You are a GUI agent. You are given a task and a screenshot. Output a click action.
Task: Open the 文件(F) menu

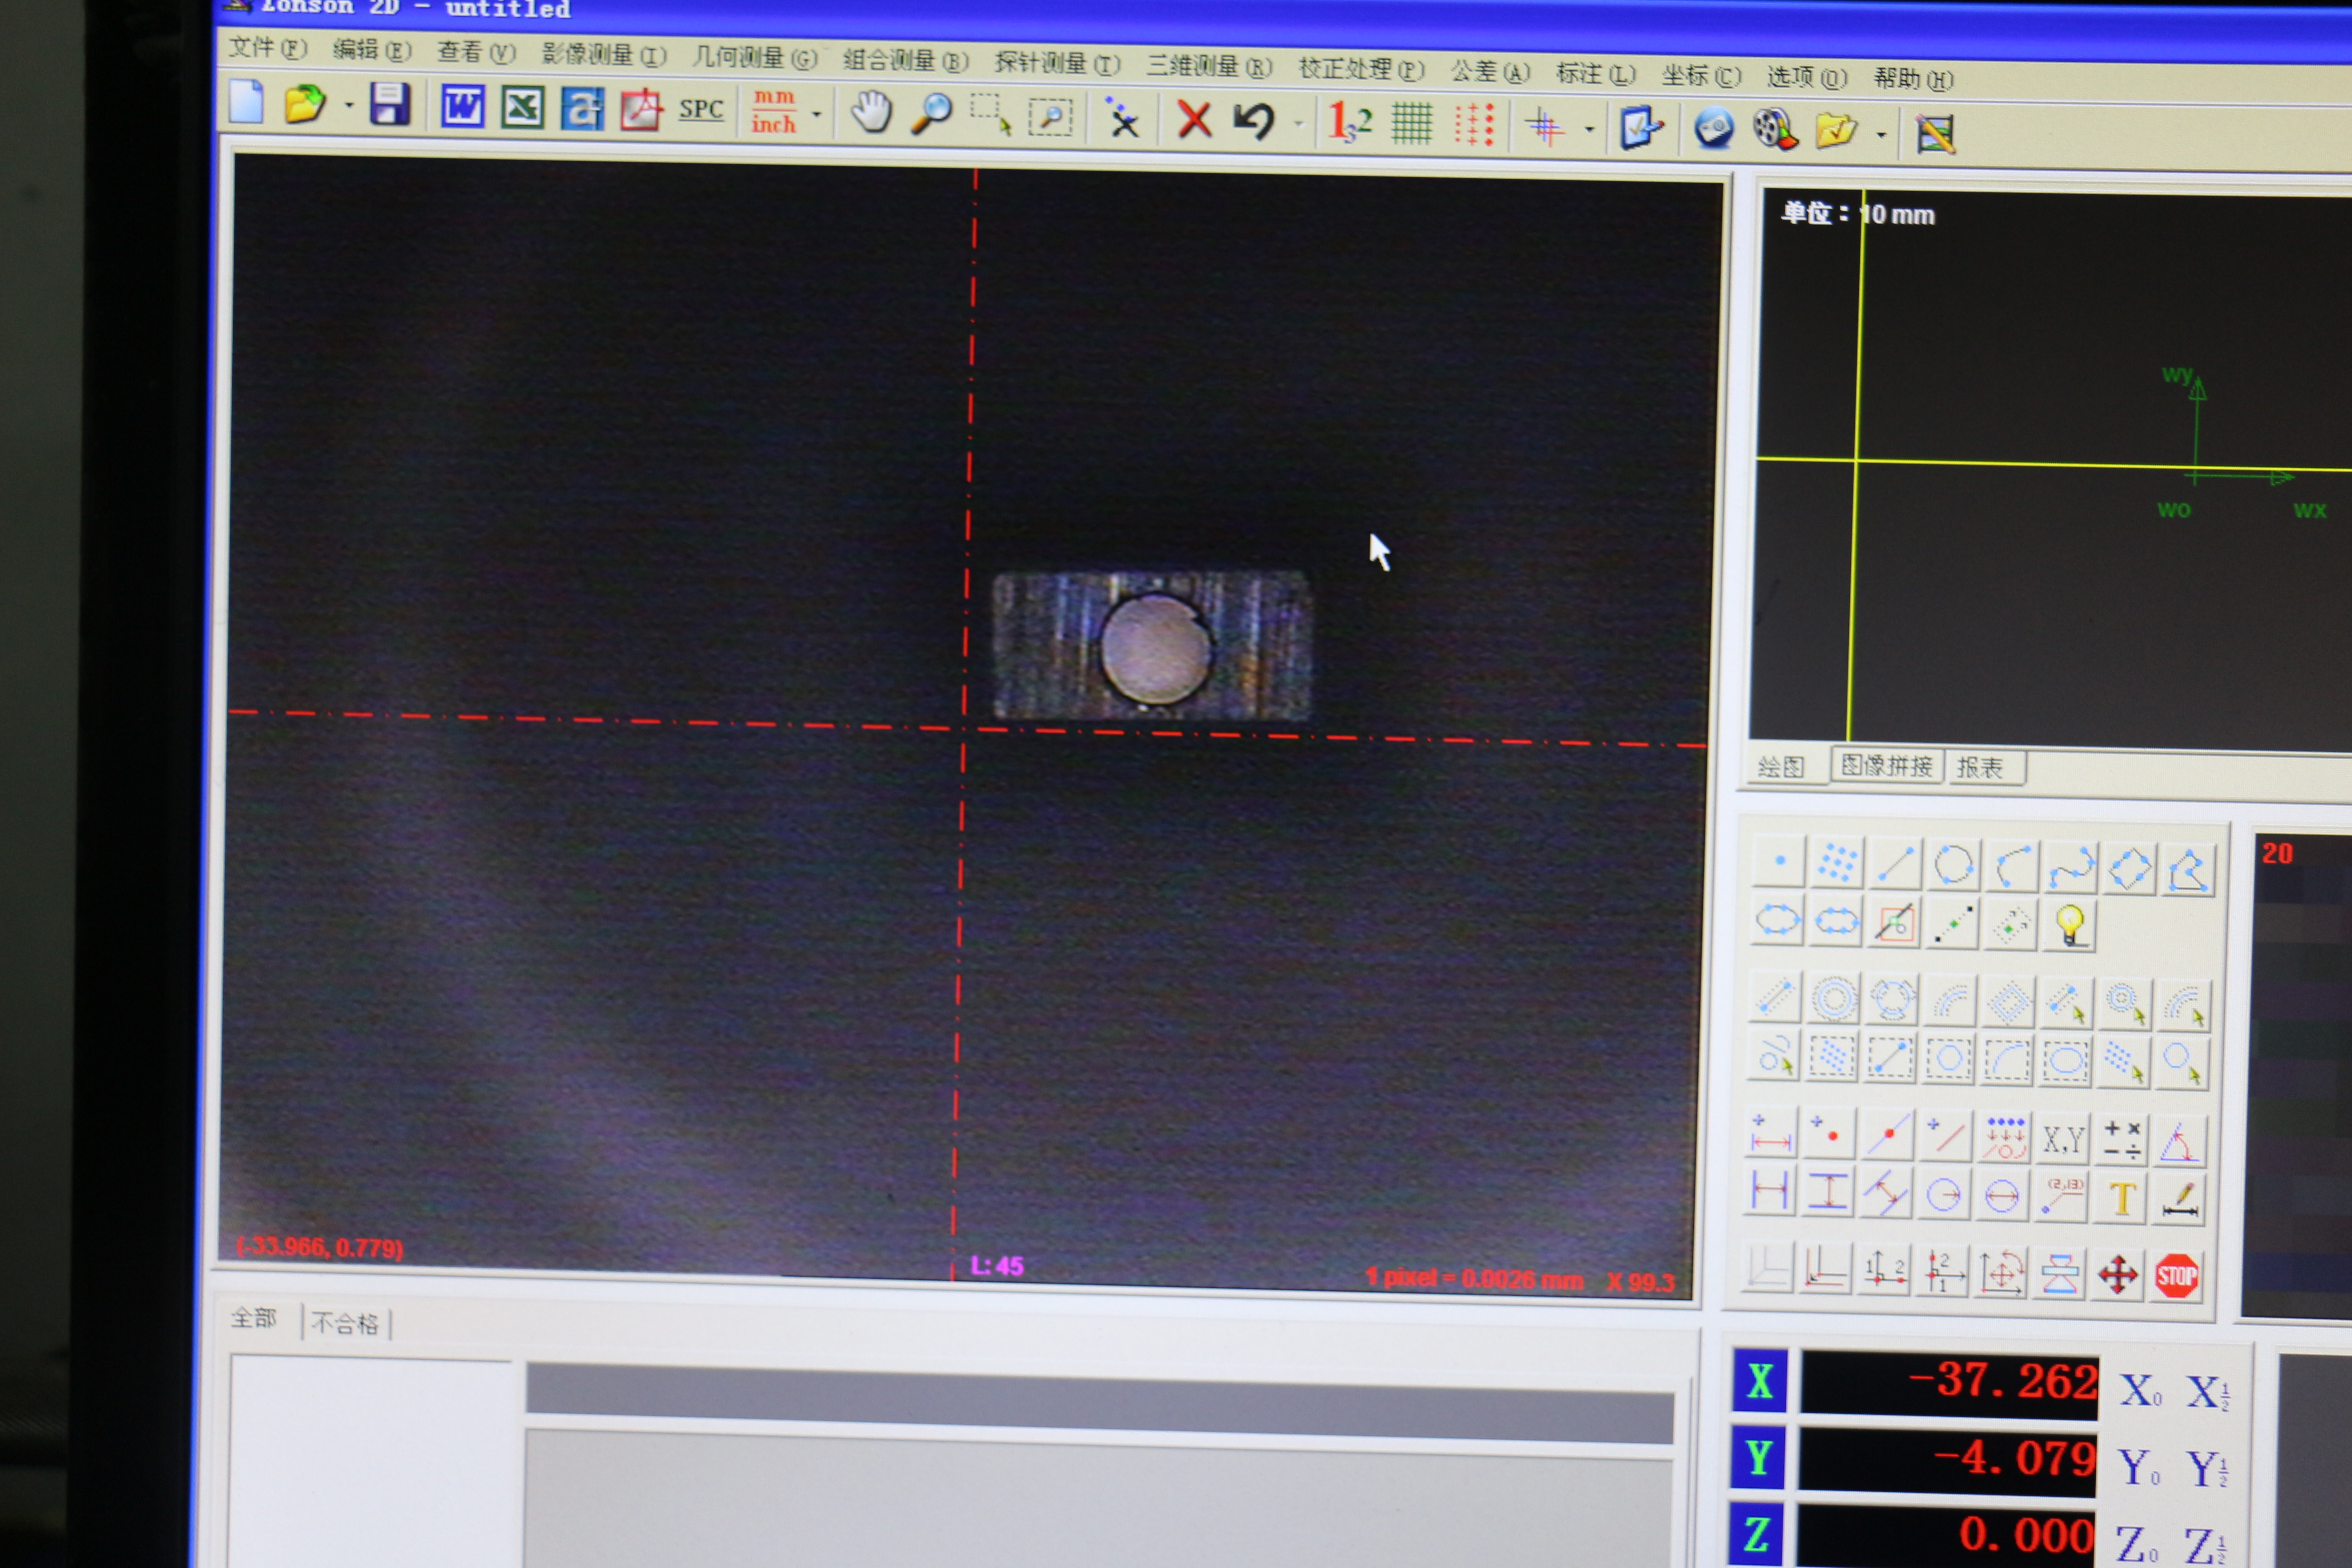point(268,47)
